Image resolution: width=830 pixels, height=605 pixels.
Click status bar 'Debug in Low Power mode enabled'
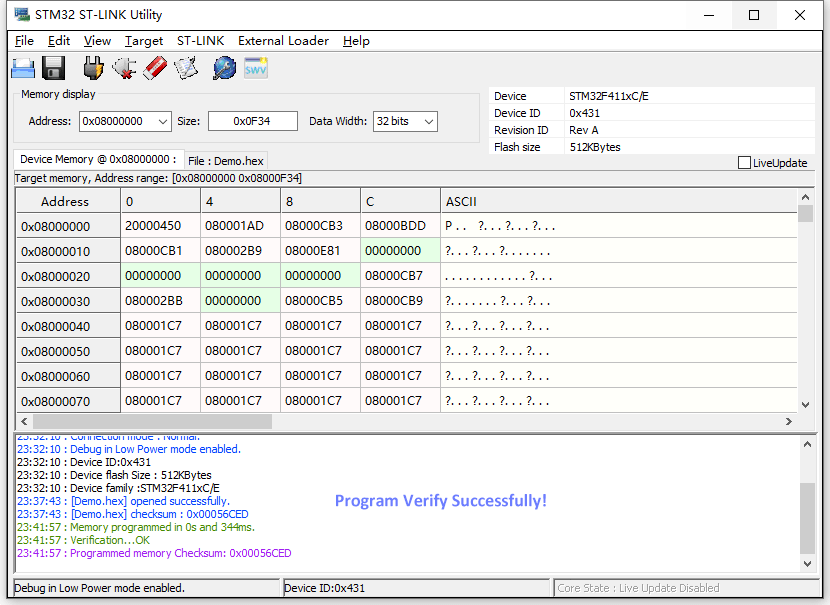click(147, 588)
